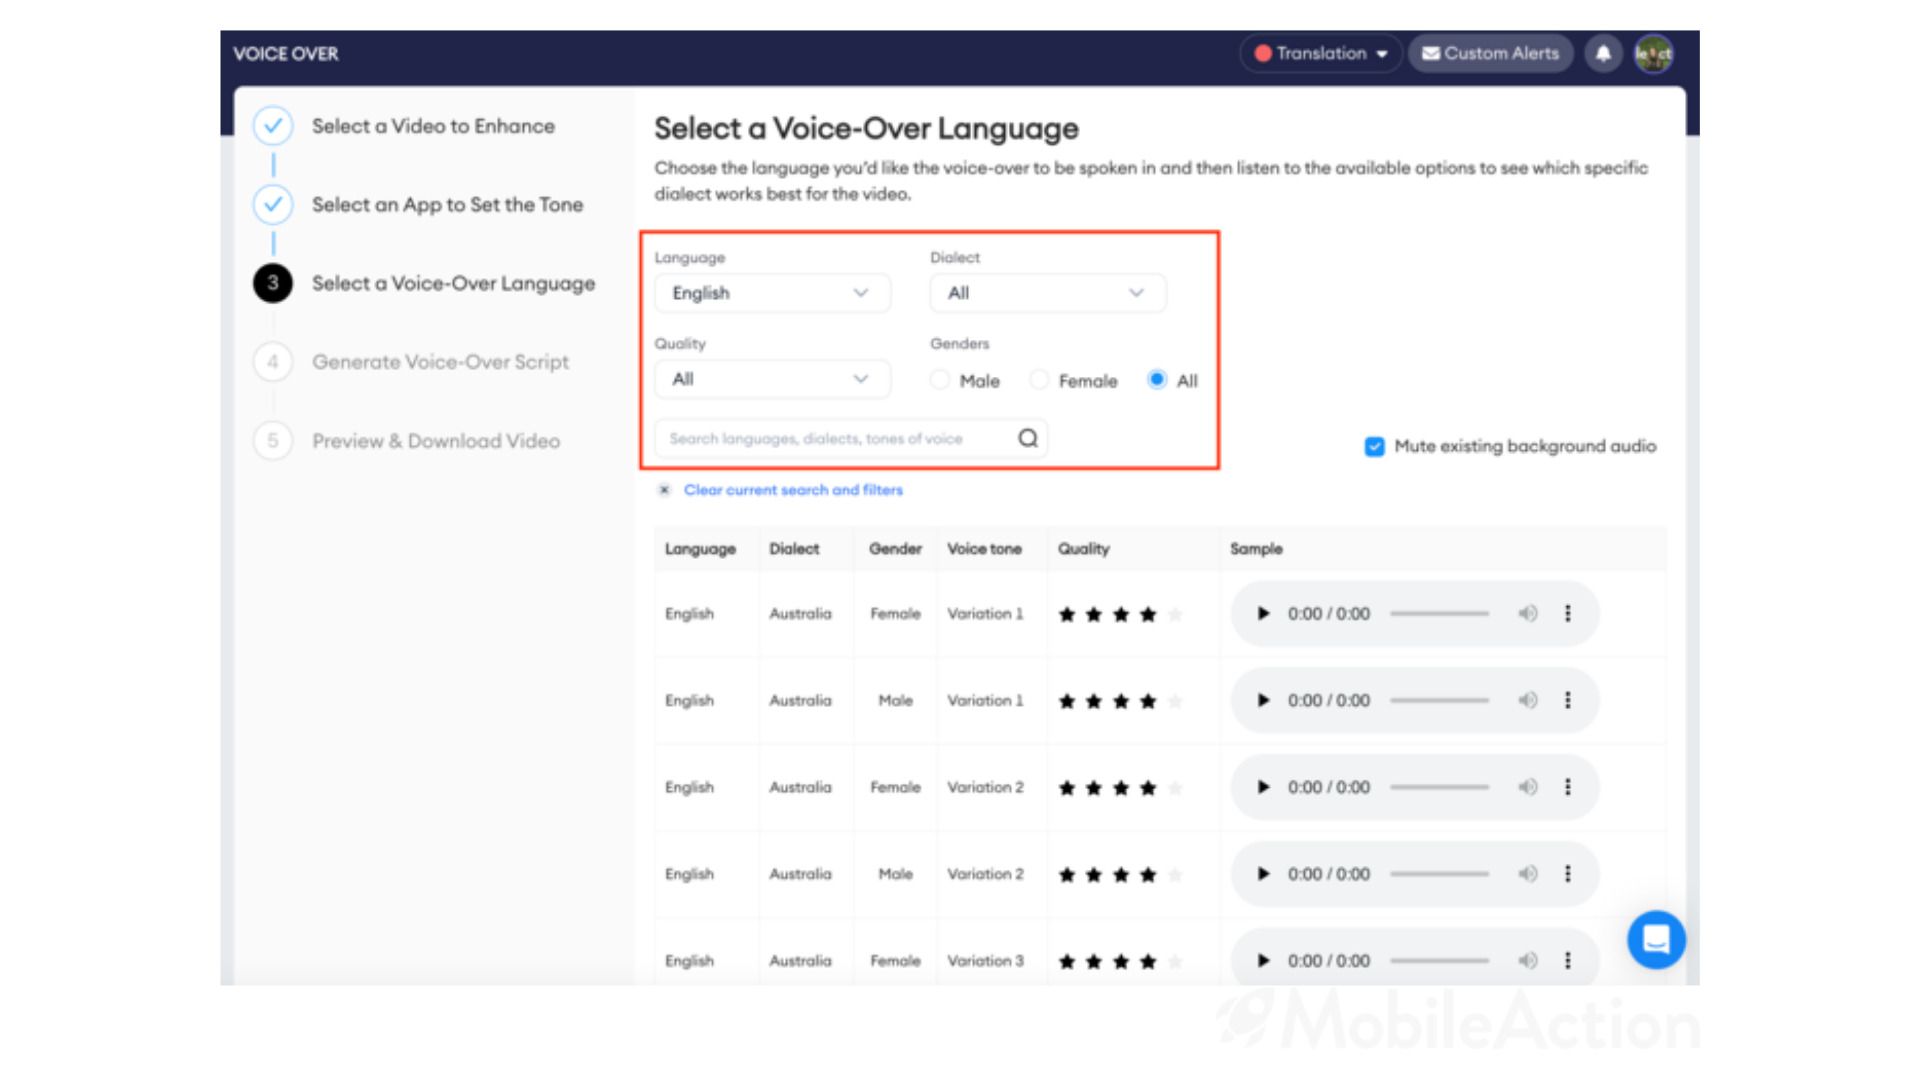Open the chat support bubble icon
Screen dimensions: 1920x1080
coord(1656,939)
